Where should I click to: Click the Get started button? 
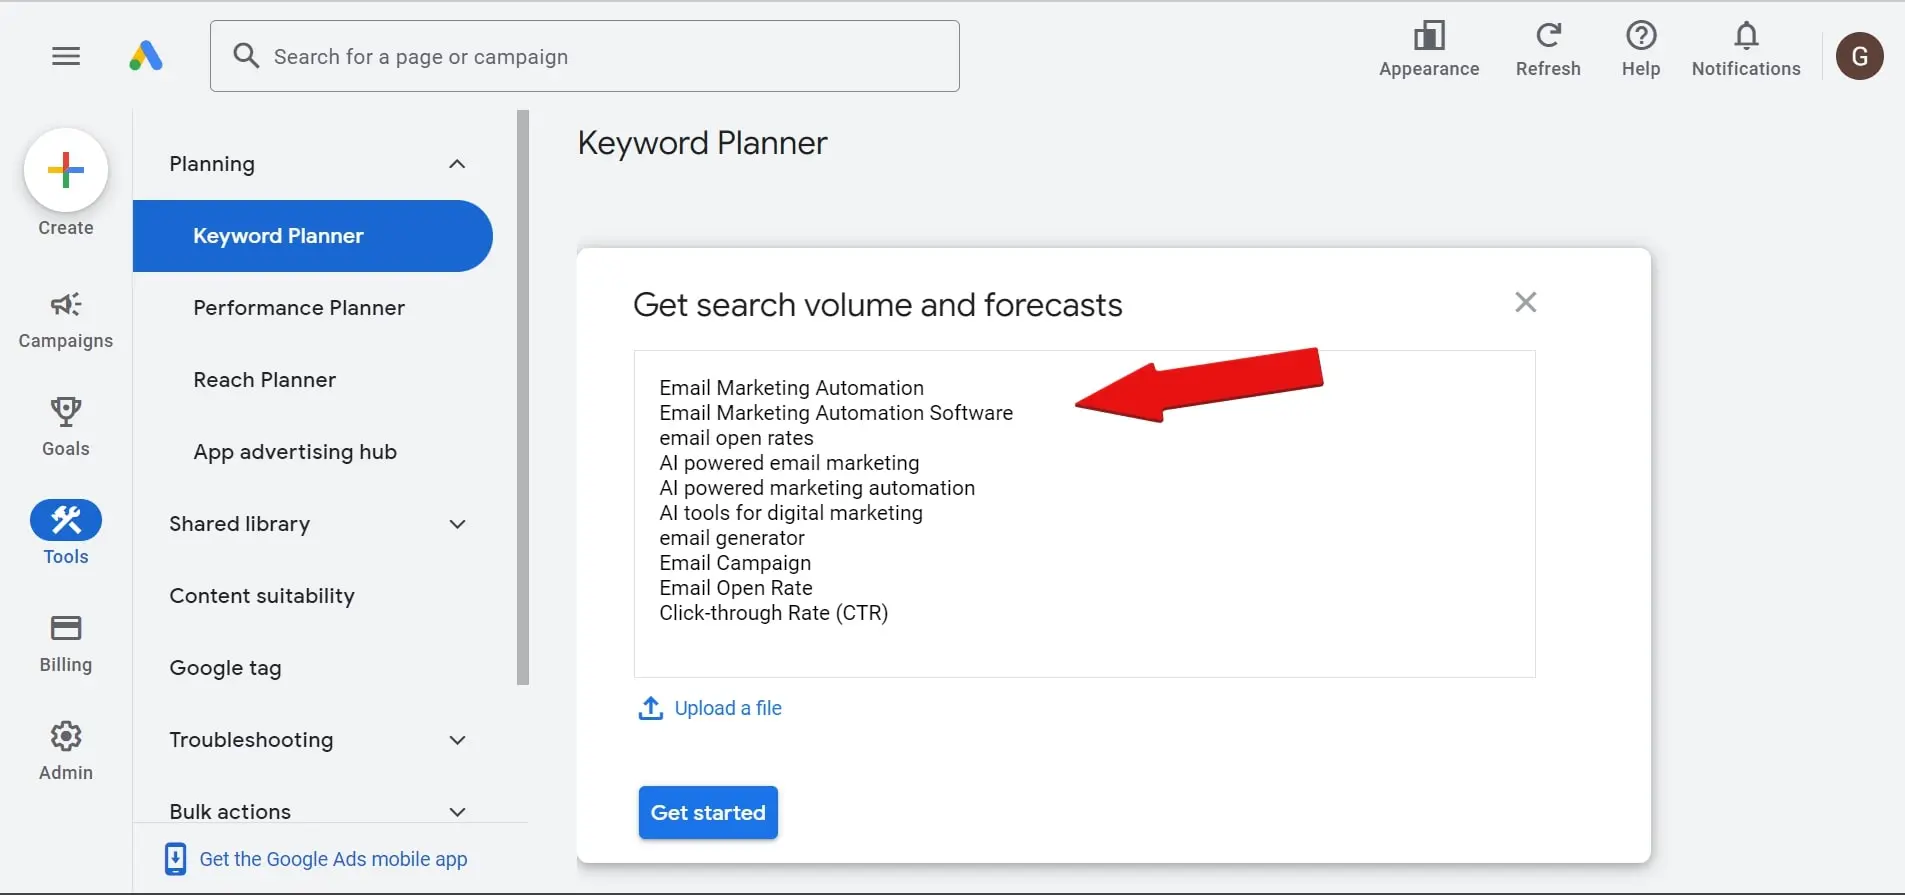[708, 813]
